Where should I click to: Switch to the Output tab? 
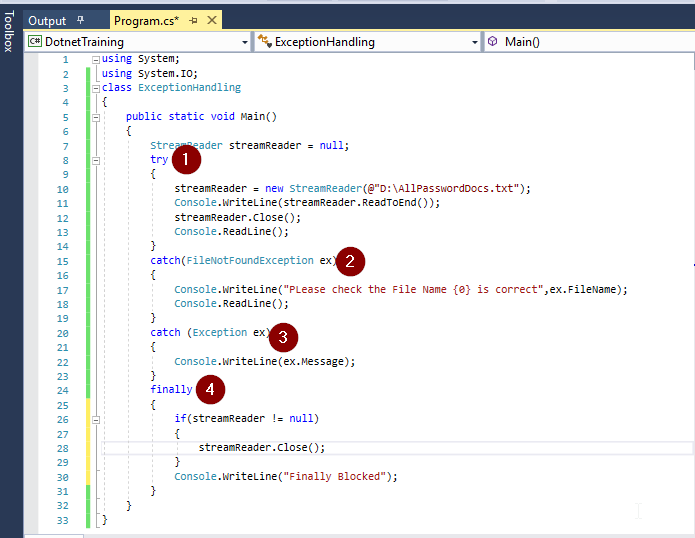tap(47, 21)
